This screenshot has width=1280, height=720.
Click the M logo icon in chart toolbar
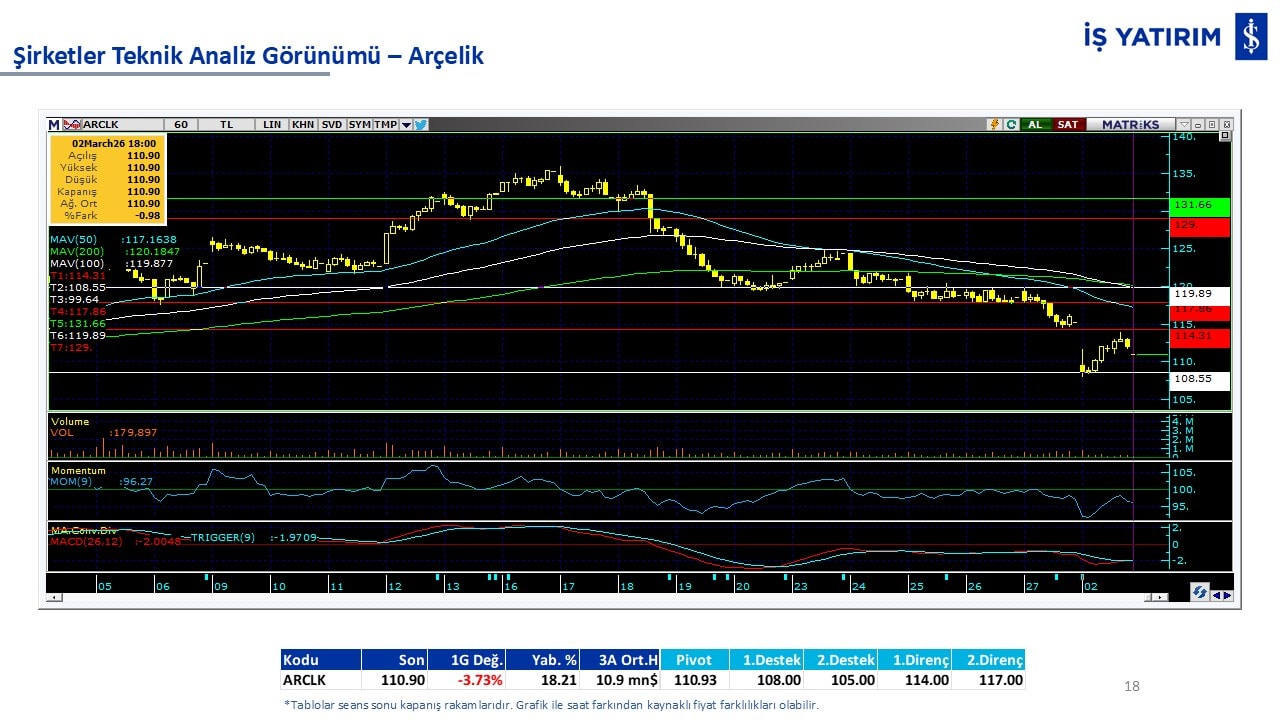[54, 125]
